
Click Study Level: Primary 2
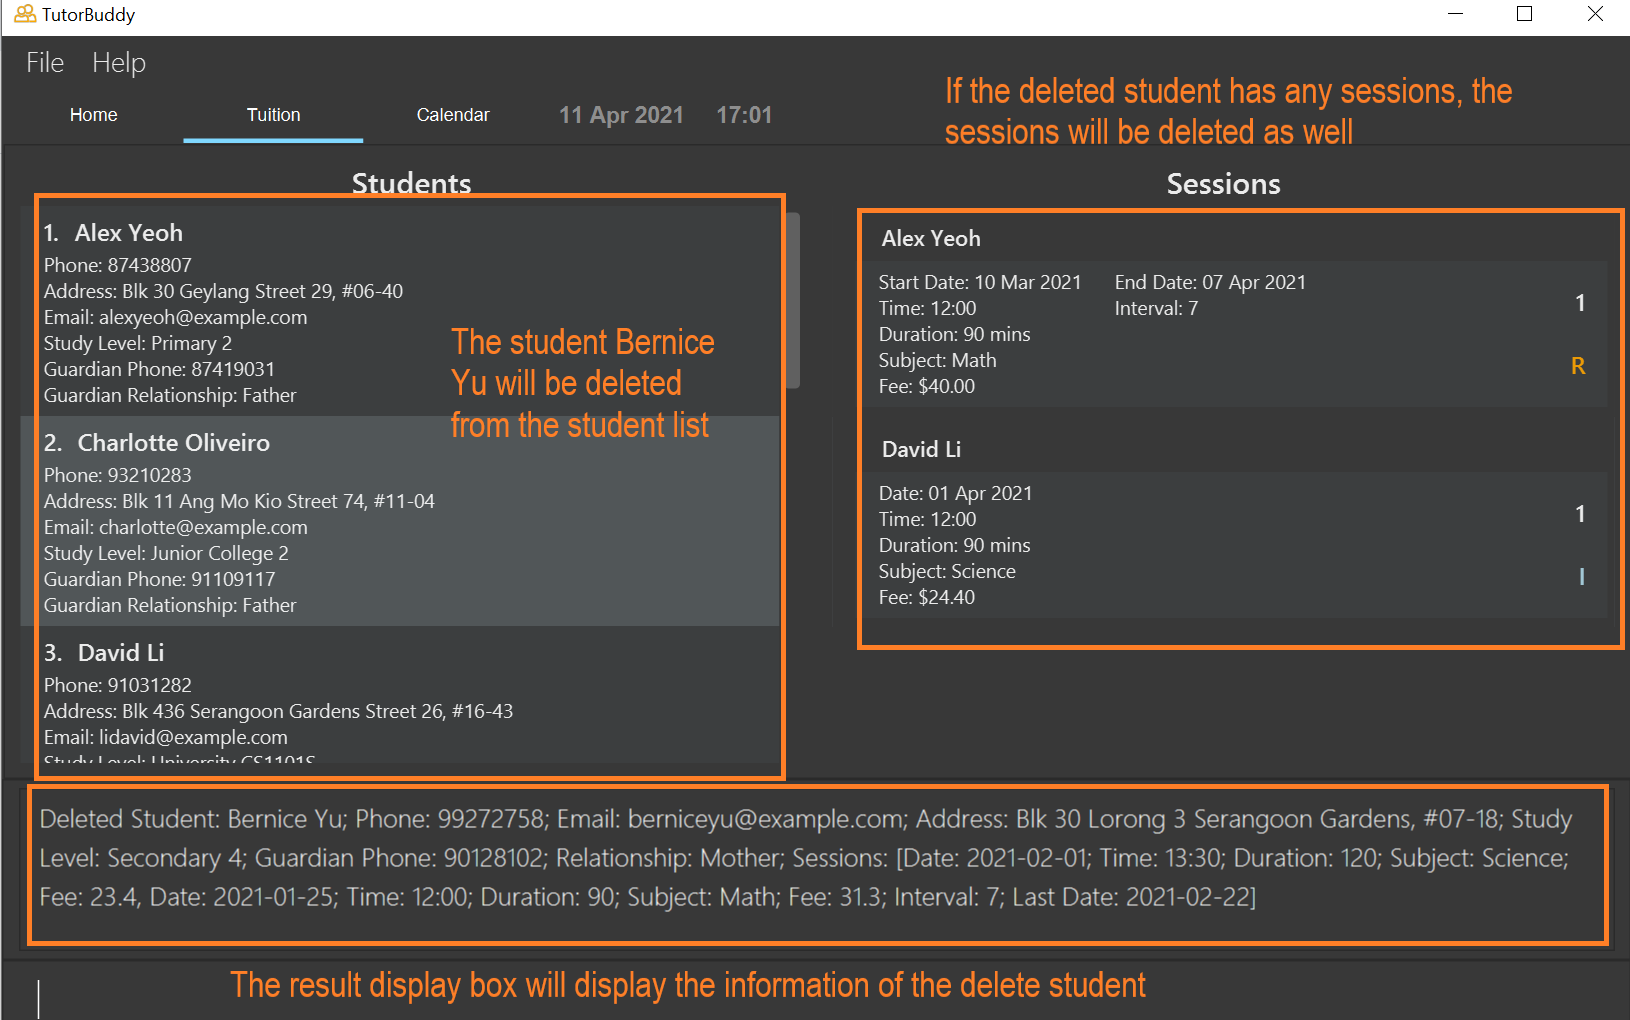(138, 343)
